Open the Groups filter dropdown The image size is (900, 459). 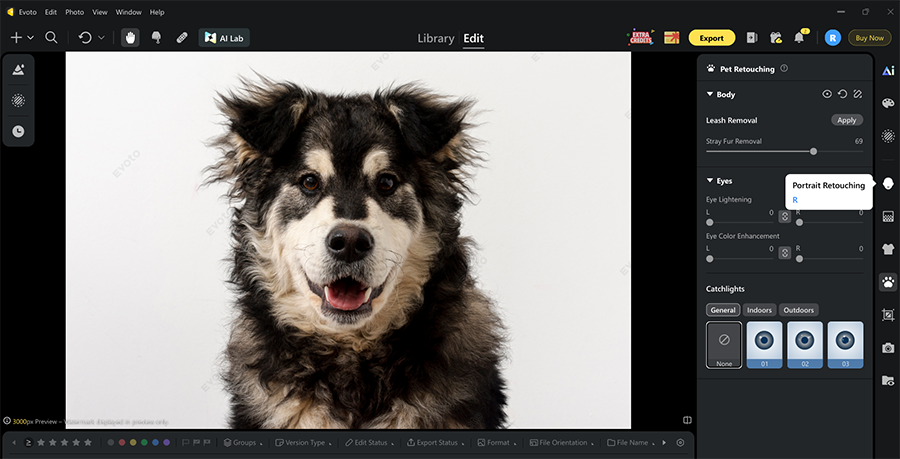[x=244, y=442]
